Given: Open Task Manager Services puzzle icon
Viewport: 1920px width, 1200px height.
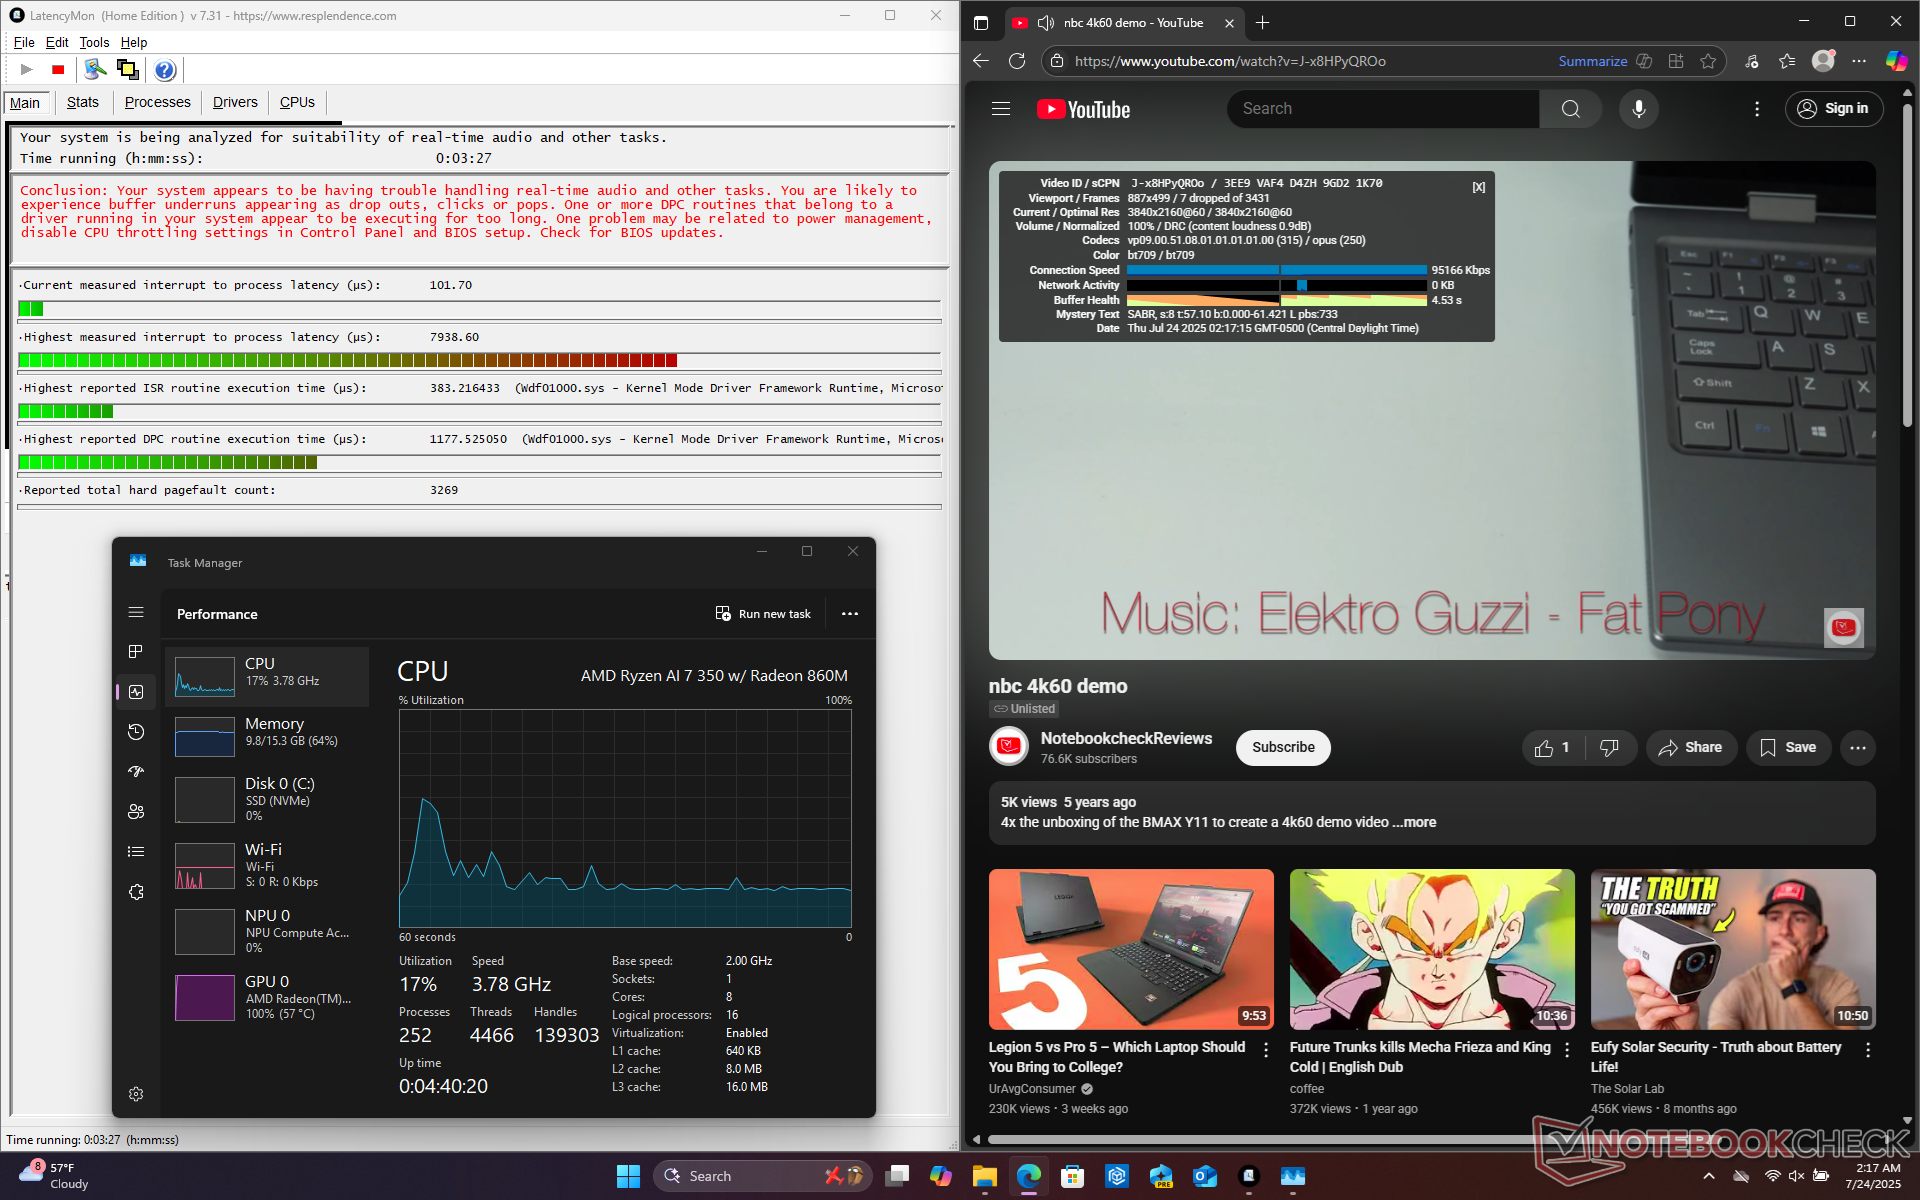Looking at the screenshot, I should (x=137, y=892).
